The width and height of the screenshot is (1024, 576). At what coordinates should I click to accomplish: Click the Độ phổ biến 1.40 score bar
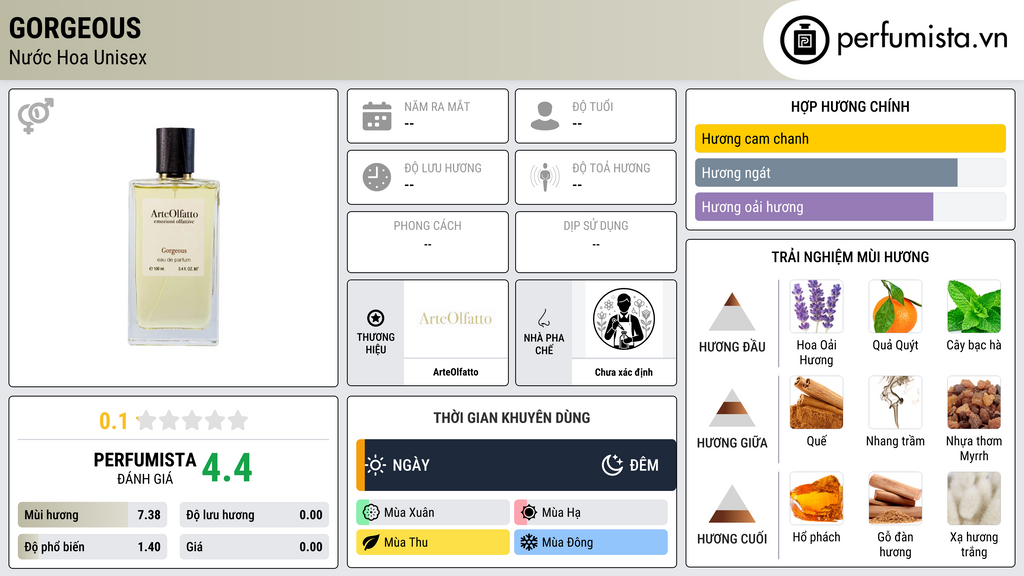(92, 547)
